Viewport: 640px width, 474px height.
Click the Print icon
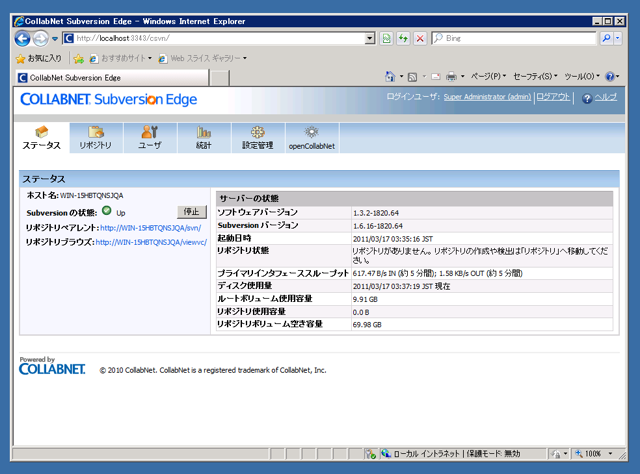coord(451,76)
